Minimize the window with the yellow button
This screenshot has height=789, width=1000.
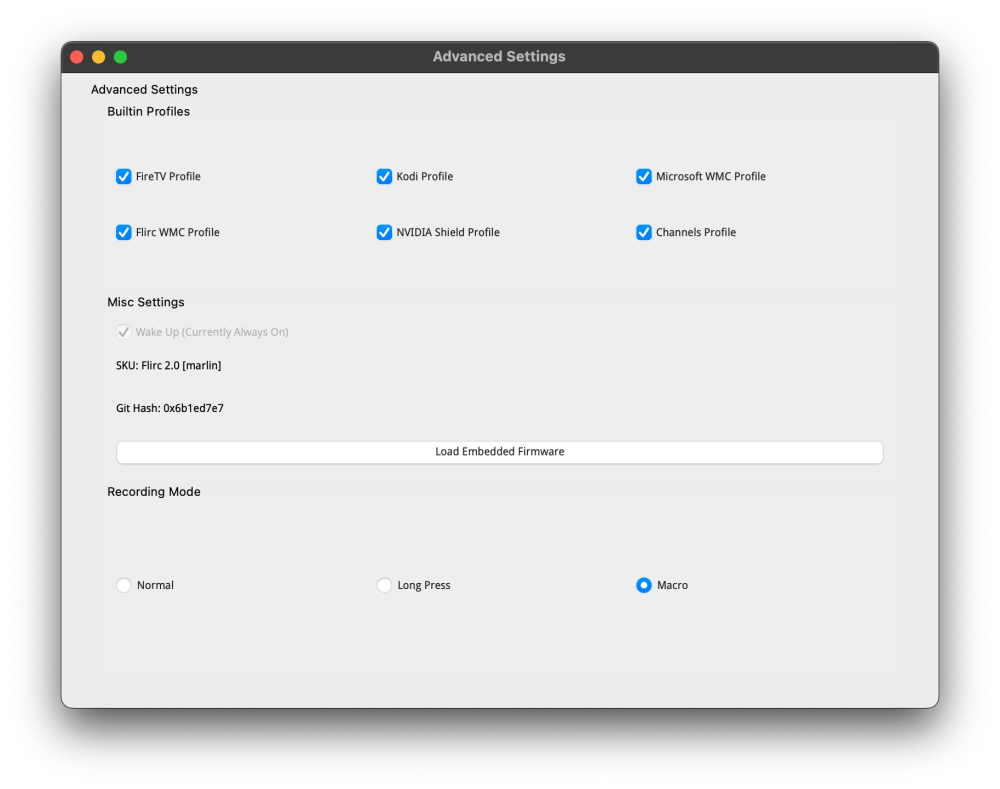coord(99,57)
